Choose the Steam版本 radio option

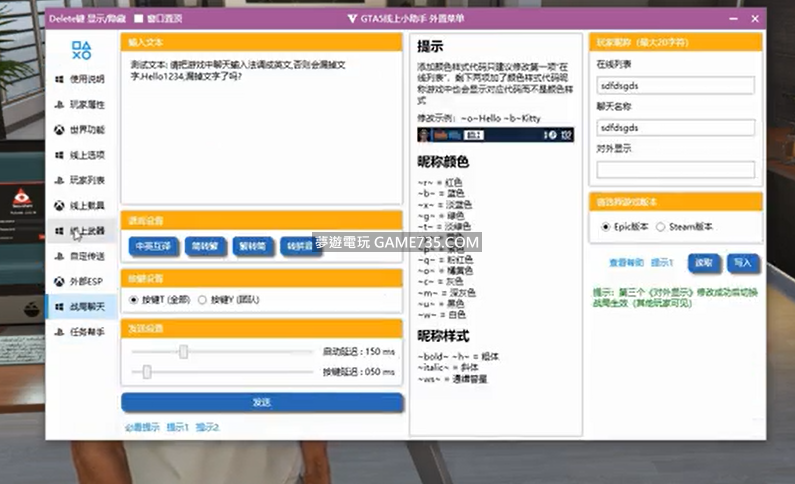(661, 227)
